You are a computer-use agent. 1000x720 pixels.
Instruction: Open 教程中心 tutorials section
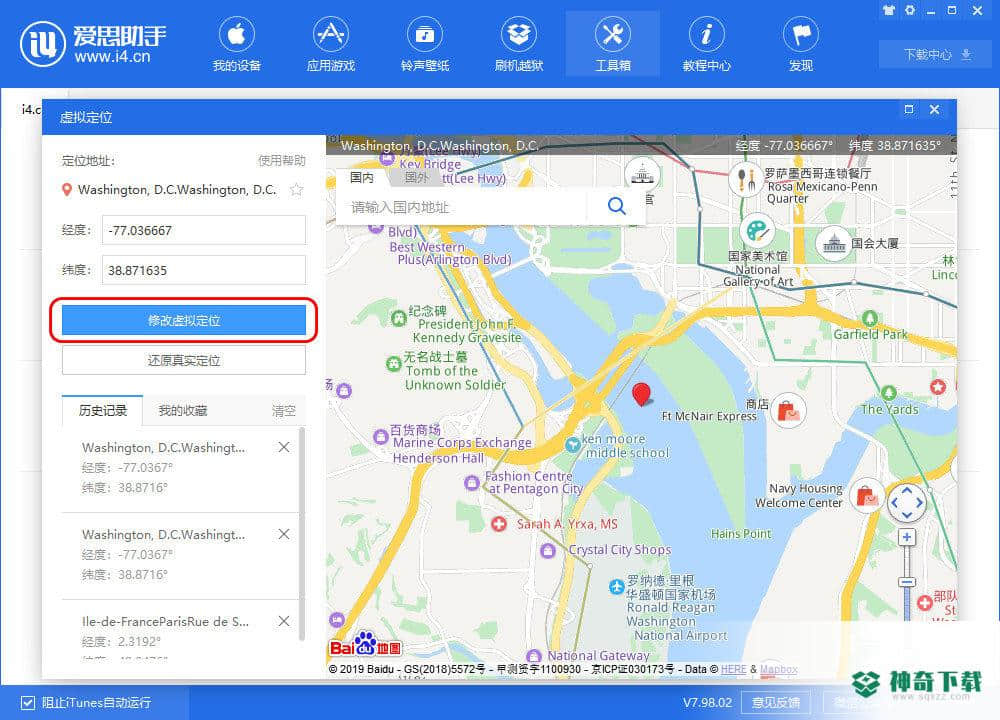tap(706, 44)
